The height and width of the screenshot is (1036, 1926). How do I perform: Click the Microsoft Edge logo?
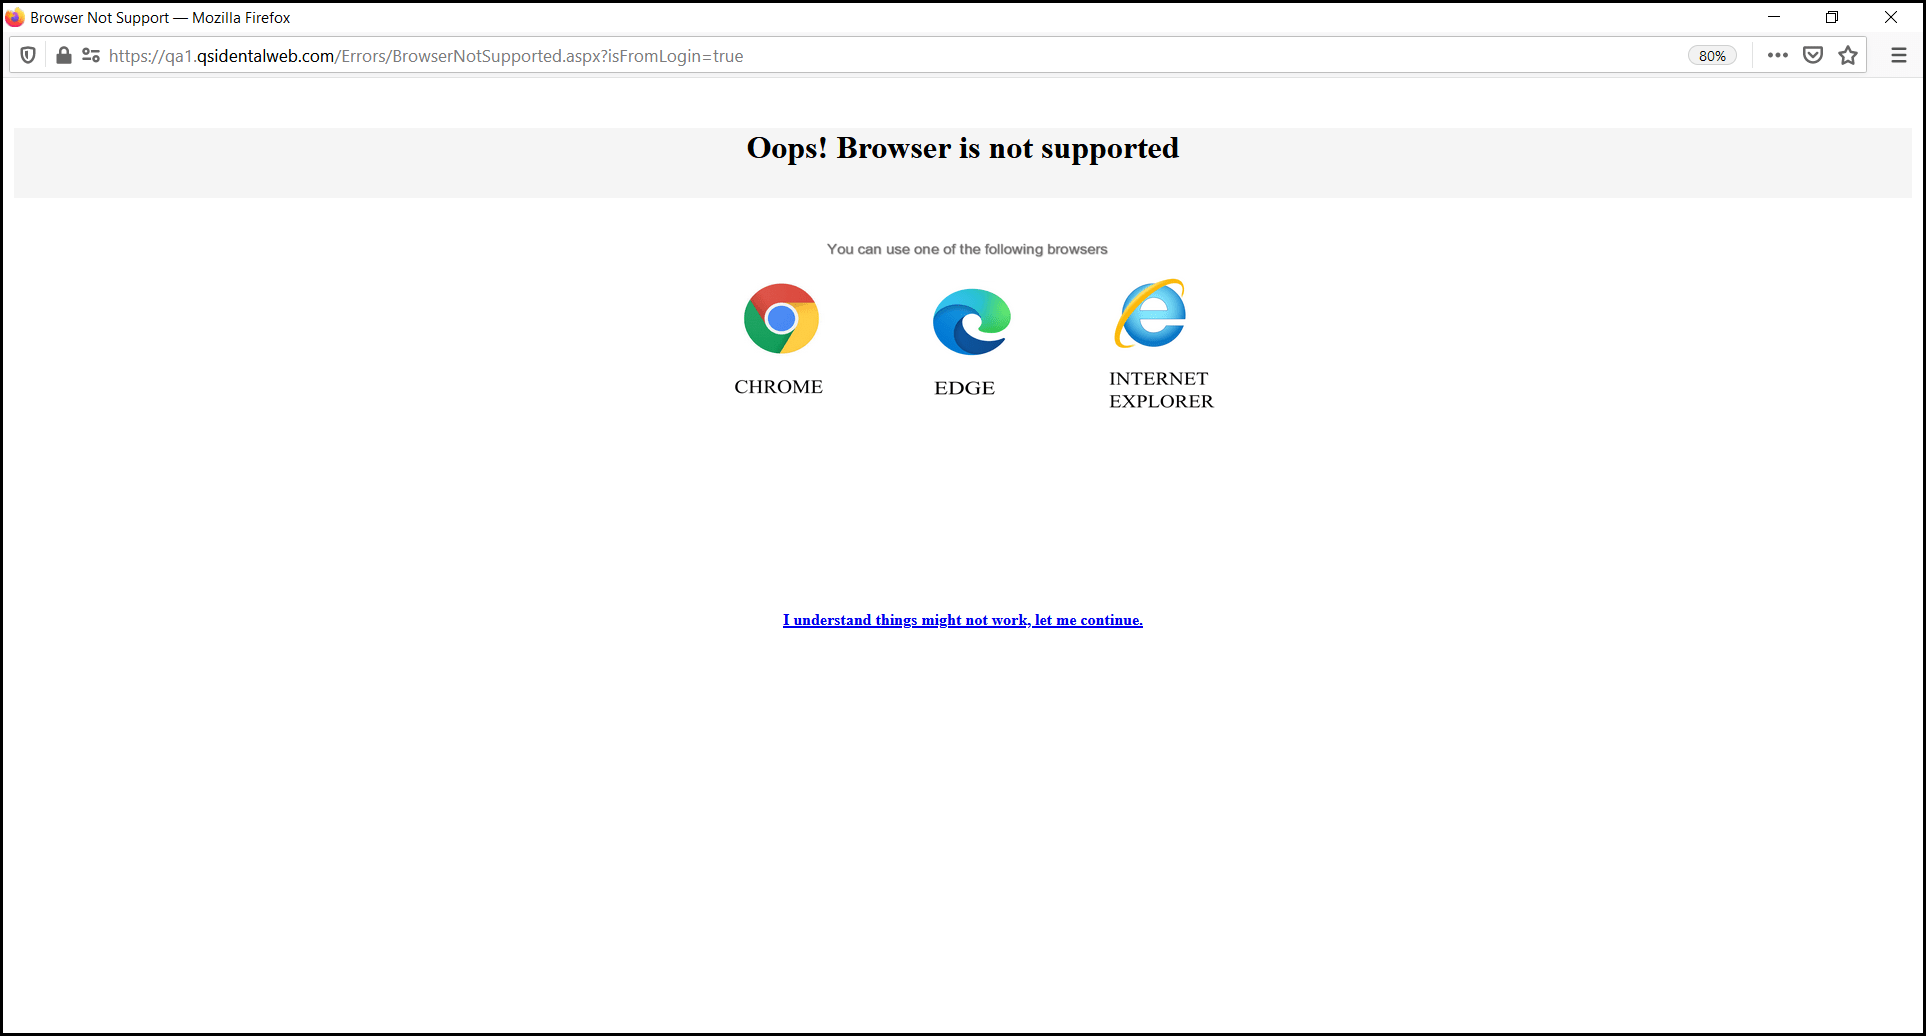(x=971, y=322)
